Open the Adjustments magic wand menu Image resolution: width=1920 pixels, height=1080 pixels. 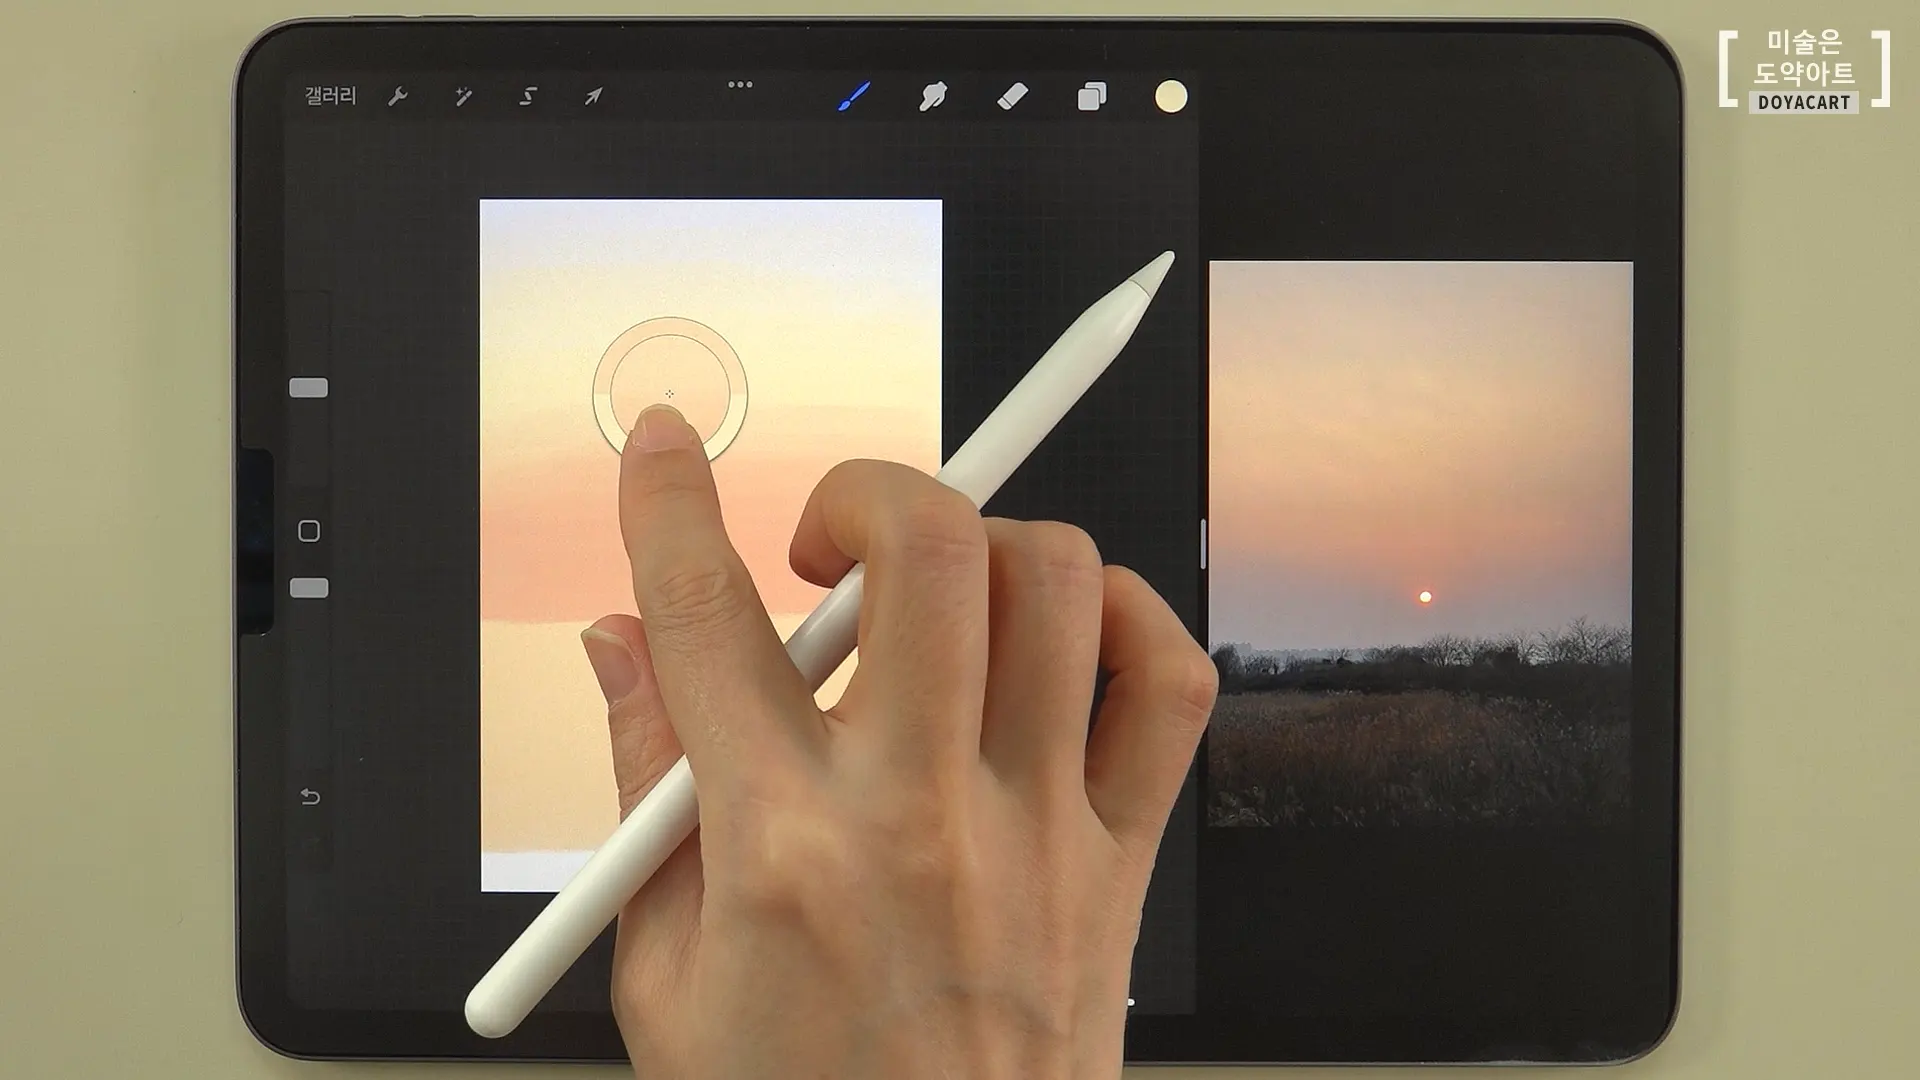click(x=463, y=96)
